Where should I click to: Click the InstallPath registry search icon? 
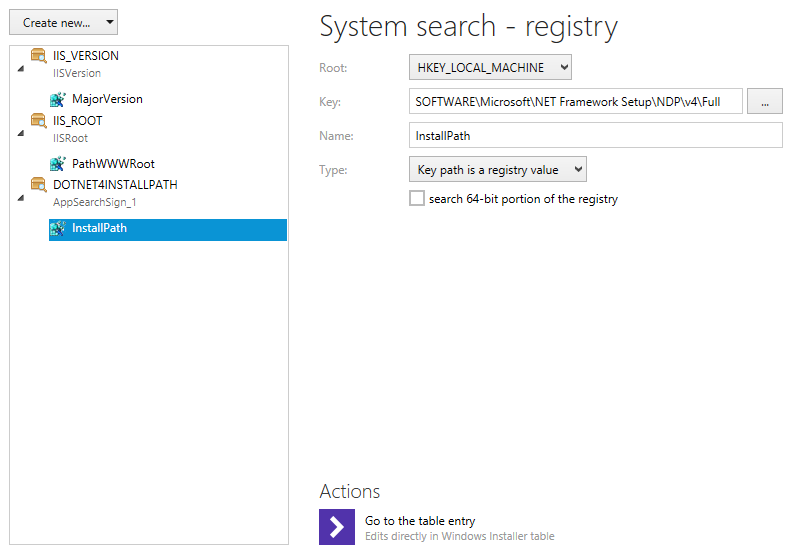pyautogui.click(x=58, y=228)
